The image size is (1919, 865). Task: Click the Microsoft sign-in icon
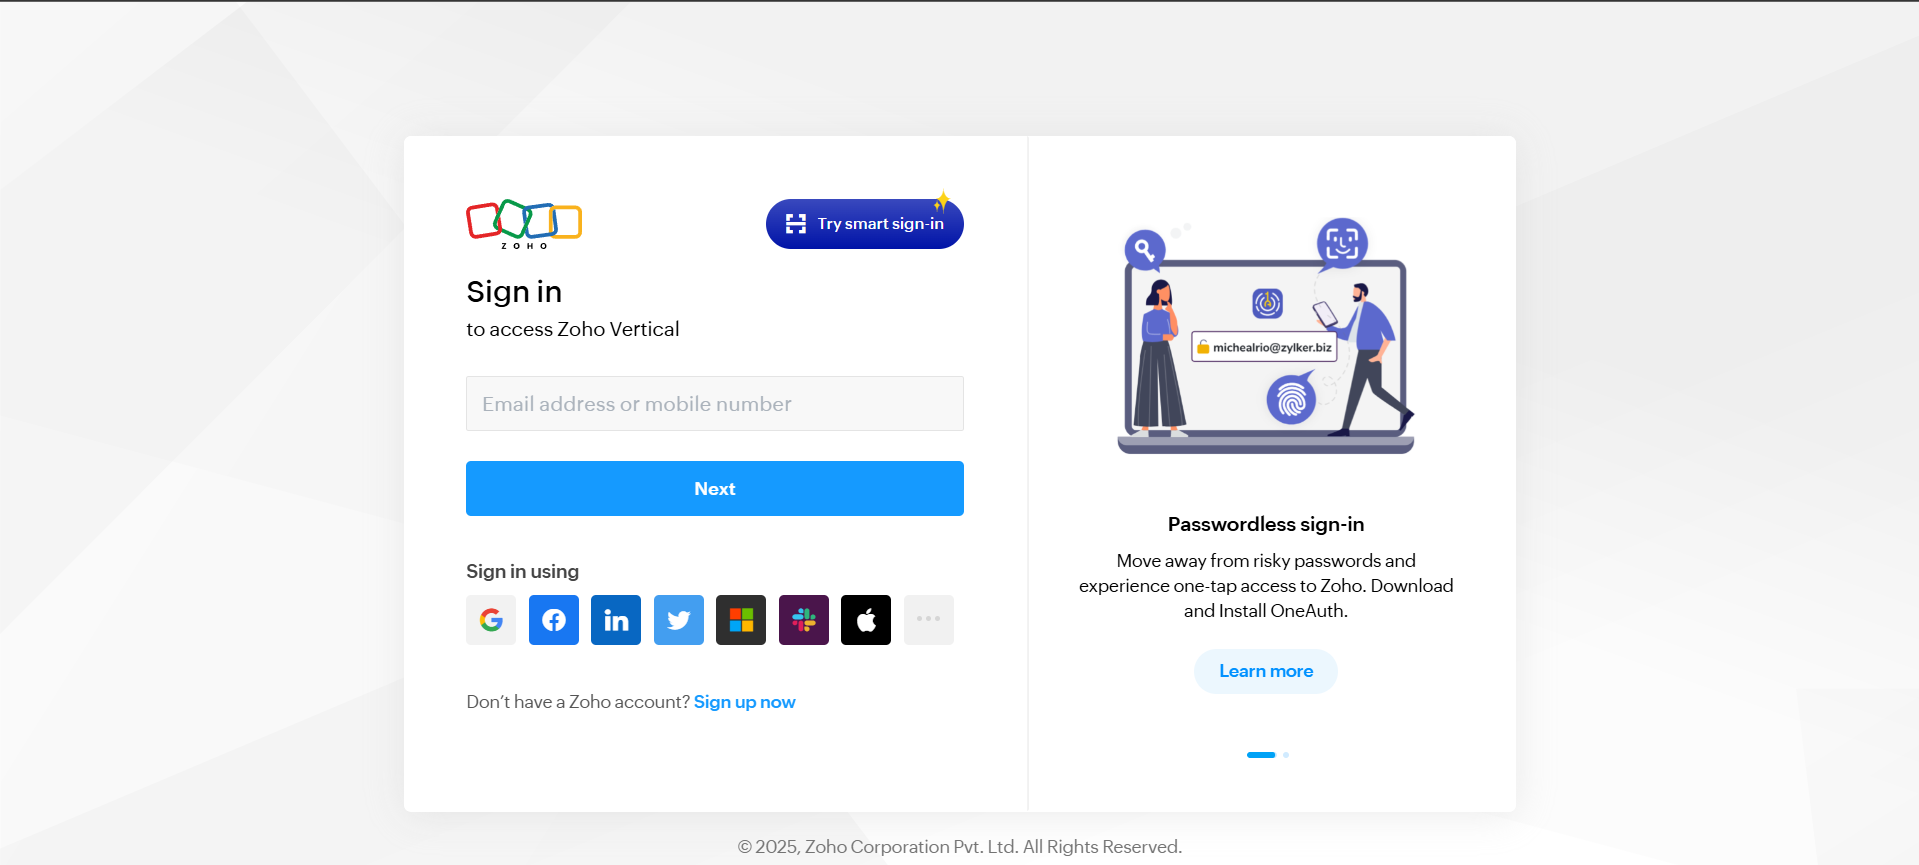(741, 620)
